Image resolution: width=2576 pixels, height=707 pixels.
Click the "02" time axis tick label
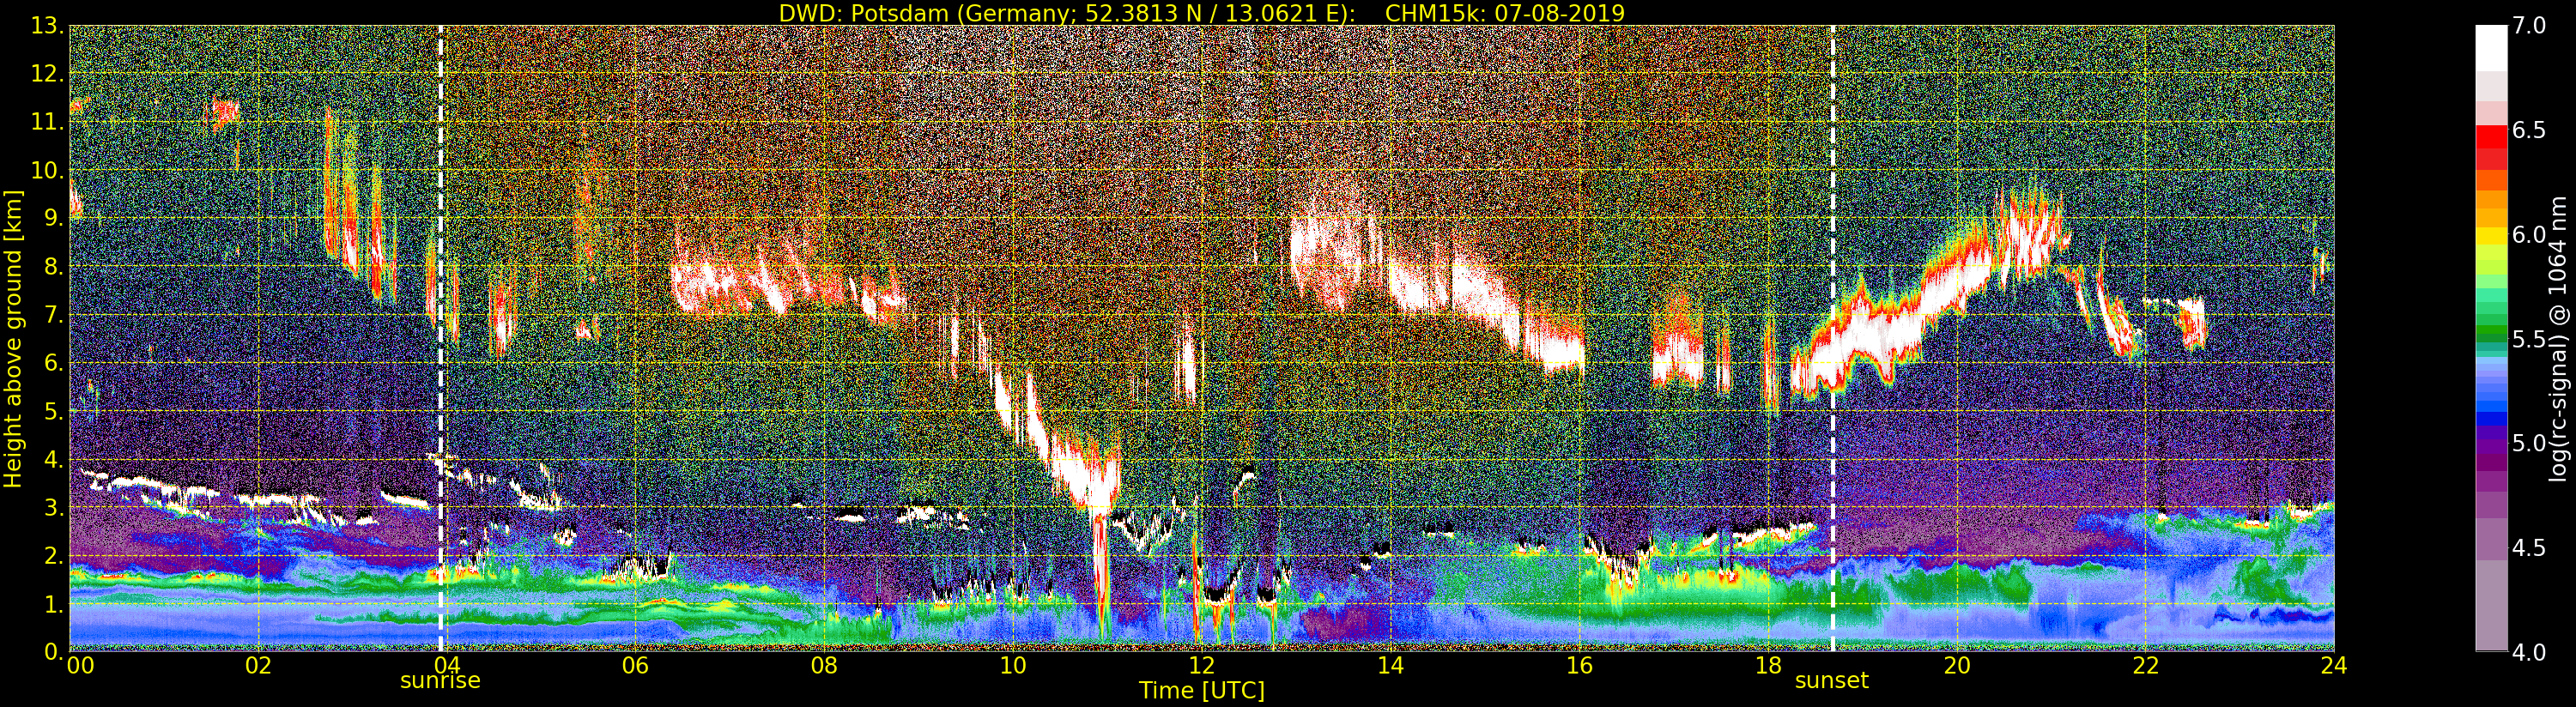258,665
